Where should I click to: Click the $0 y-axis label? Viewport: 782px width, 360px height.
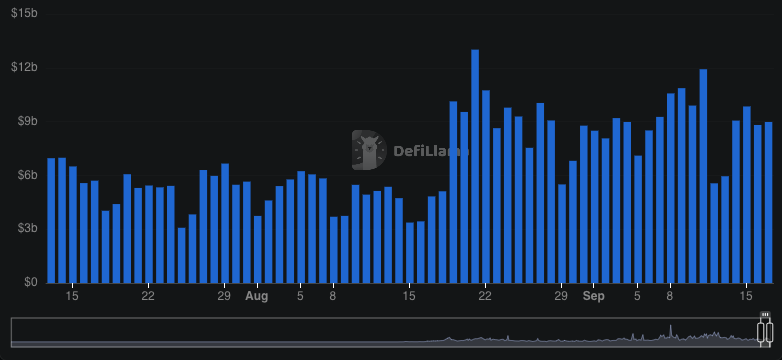point(30,282)
